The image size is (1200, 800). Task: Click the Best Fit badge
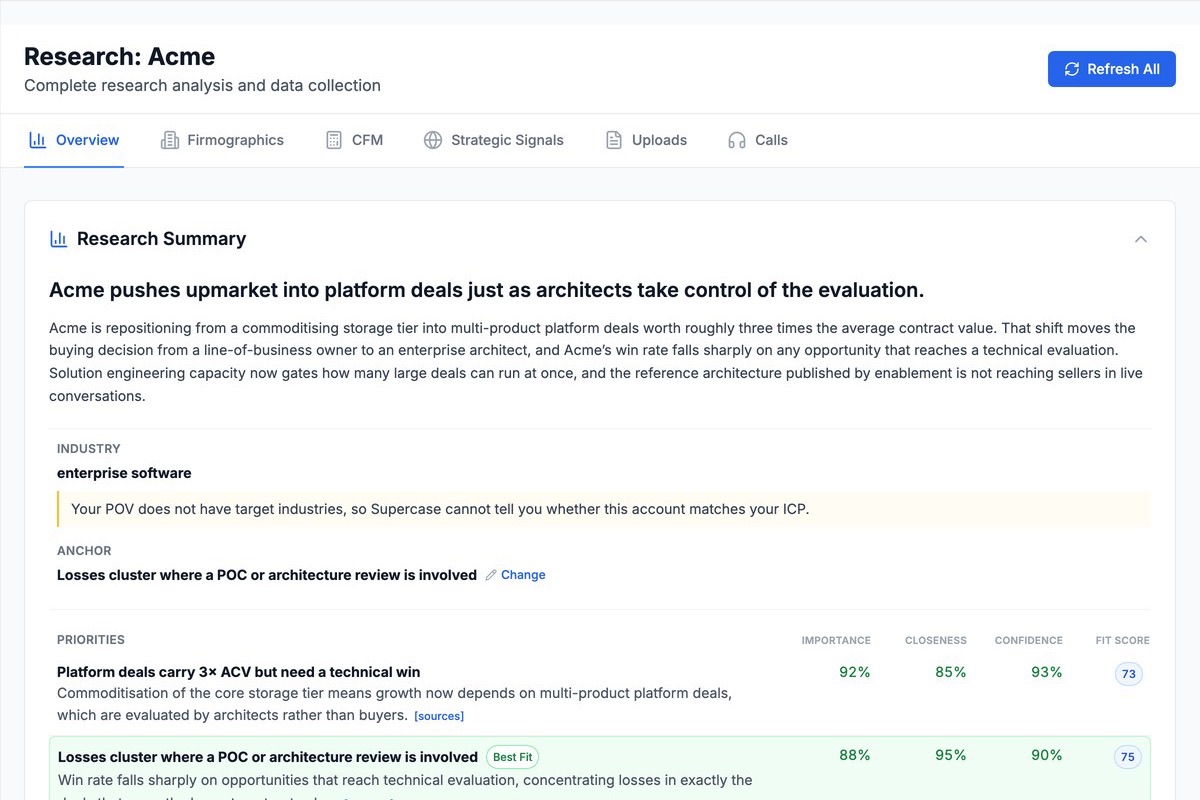coord(512,757)
